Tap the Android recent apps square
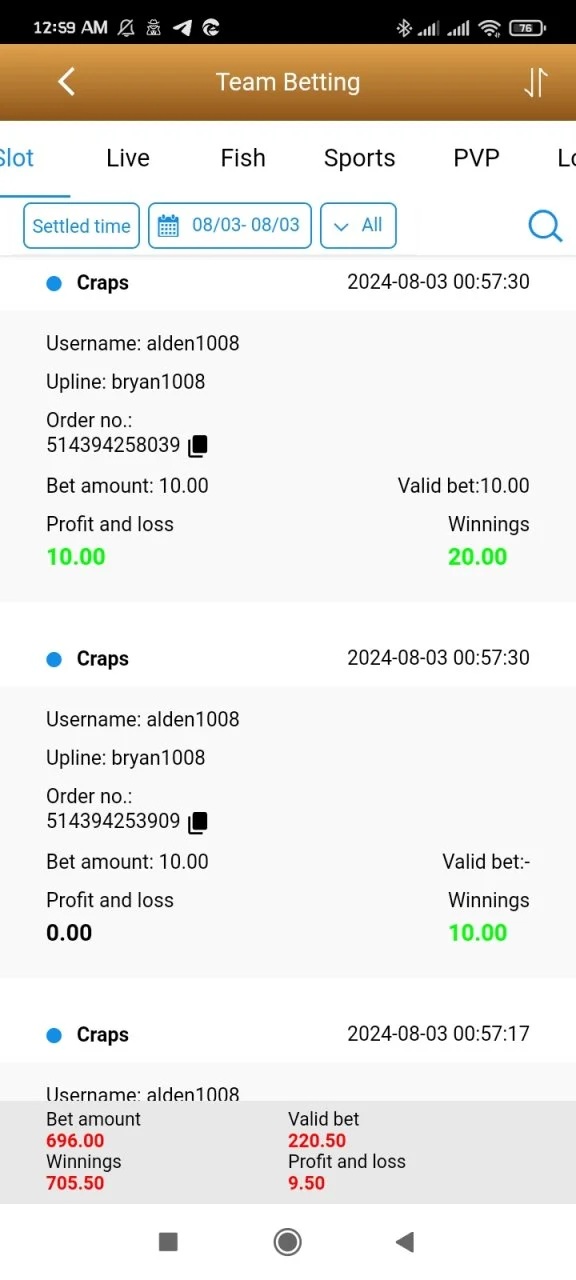This screenshot has height=1280, width=576. [x=168, y=1242]
